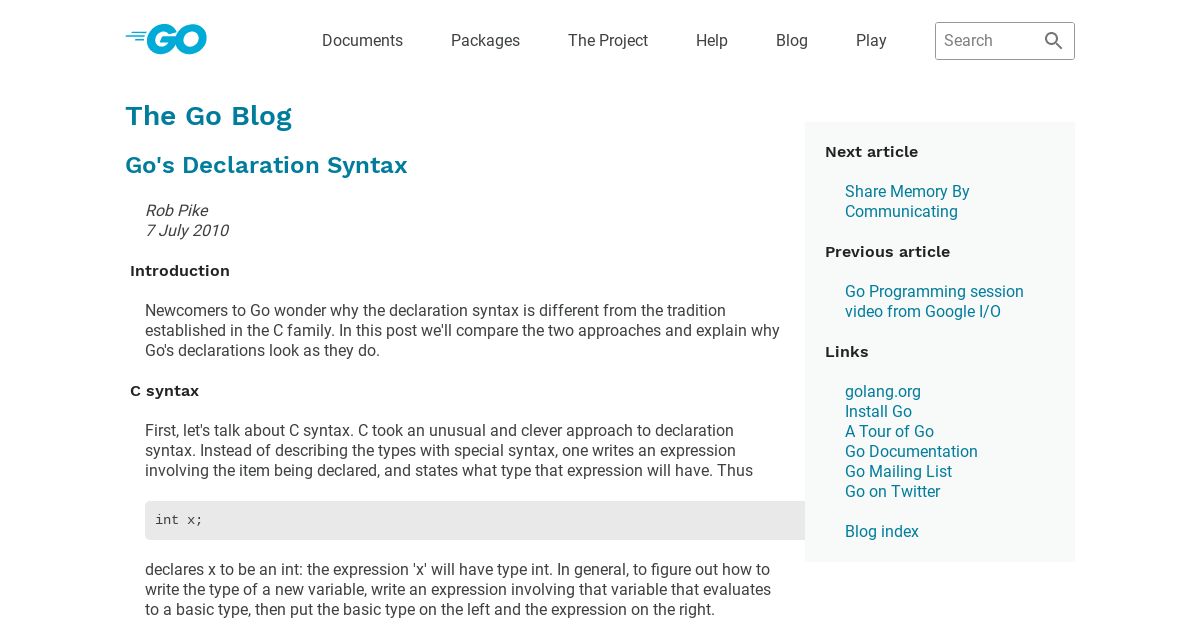Click the search magnifier icon
The height and width of the screenshot is (630, 1200).
tap(1054, 41)
